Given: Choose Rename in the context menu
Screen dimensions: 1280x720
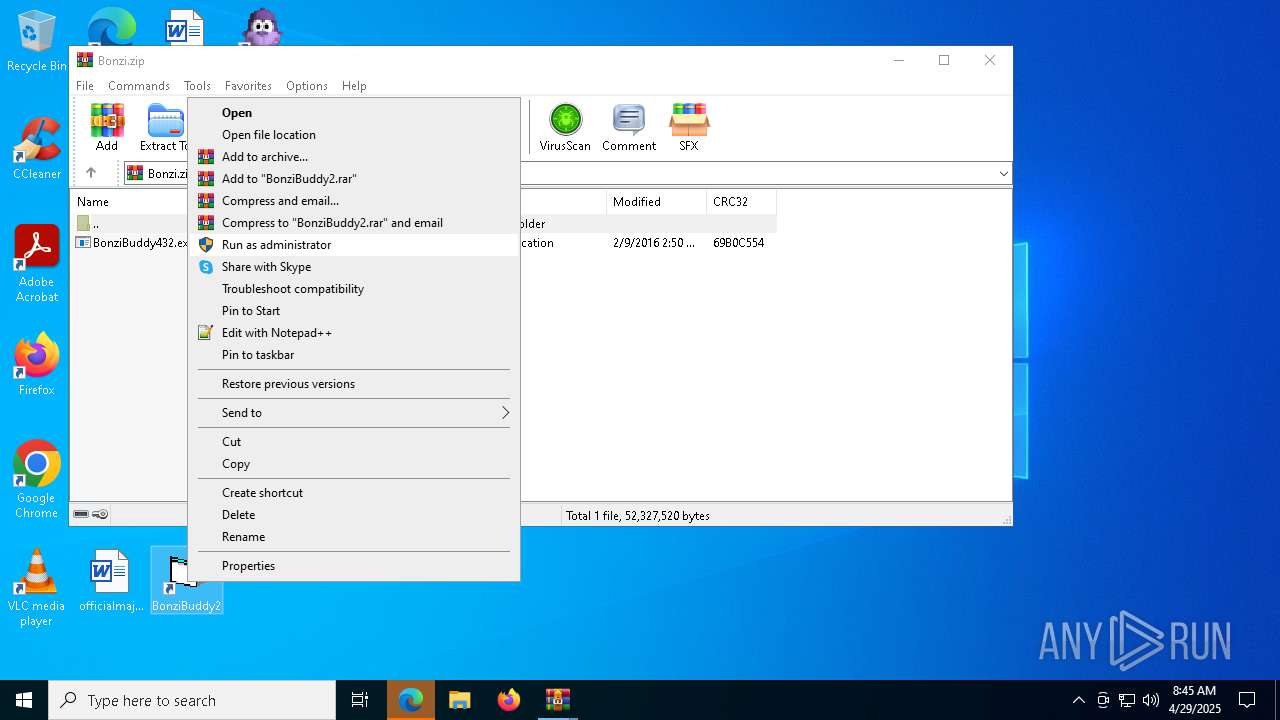Looking at the screenshot, I should 354,537.
